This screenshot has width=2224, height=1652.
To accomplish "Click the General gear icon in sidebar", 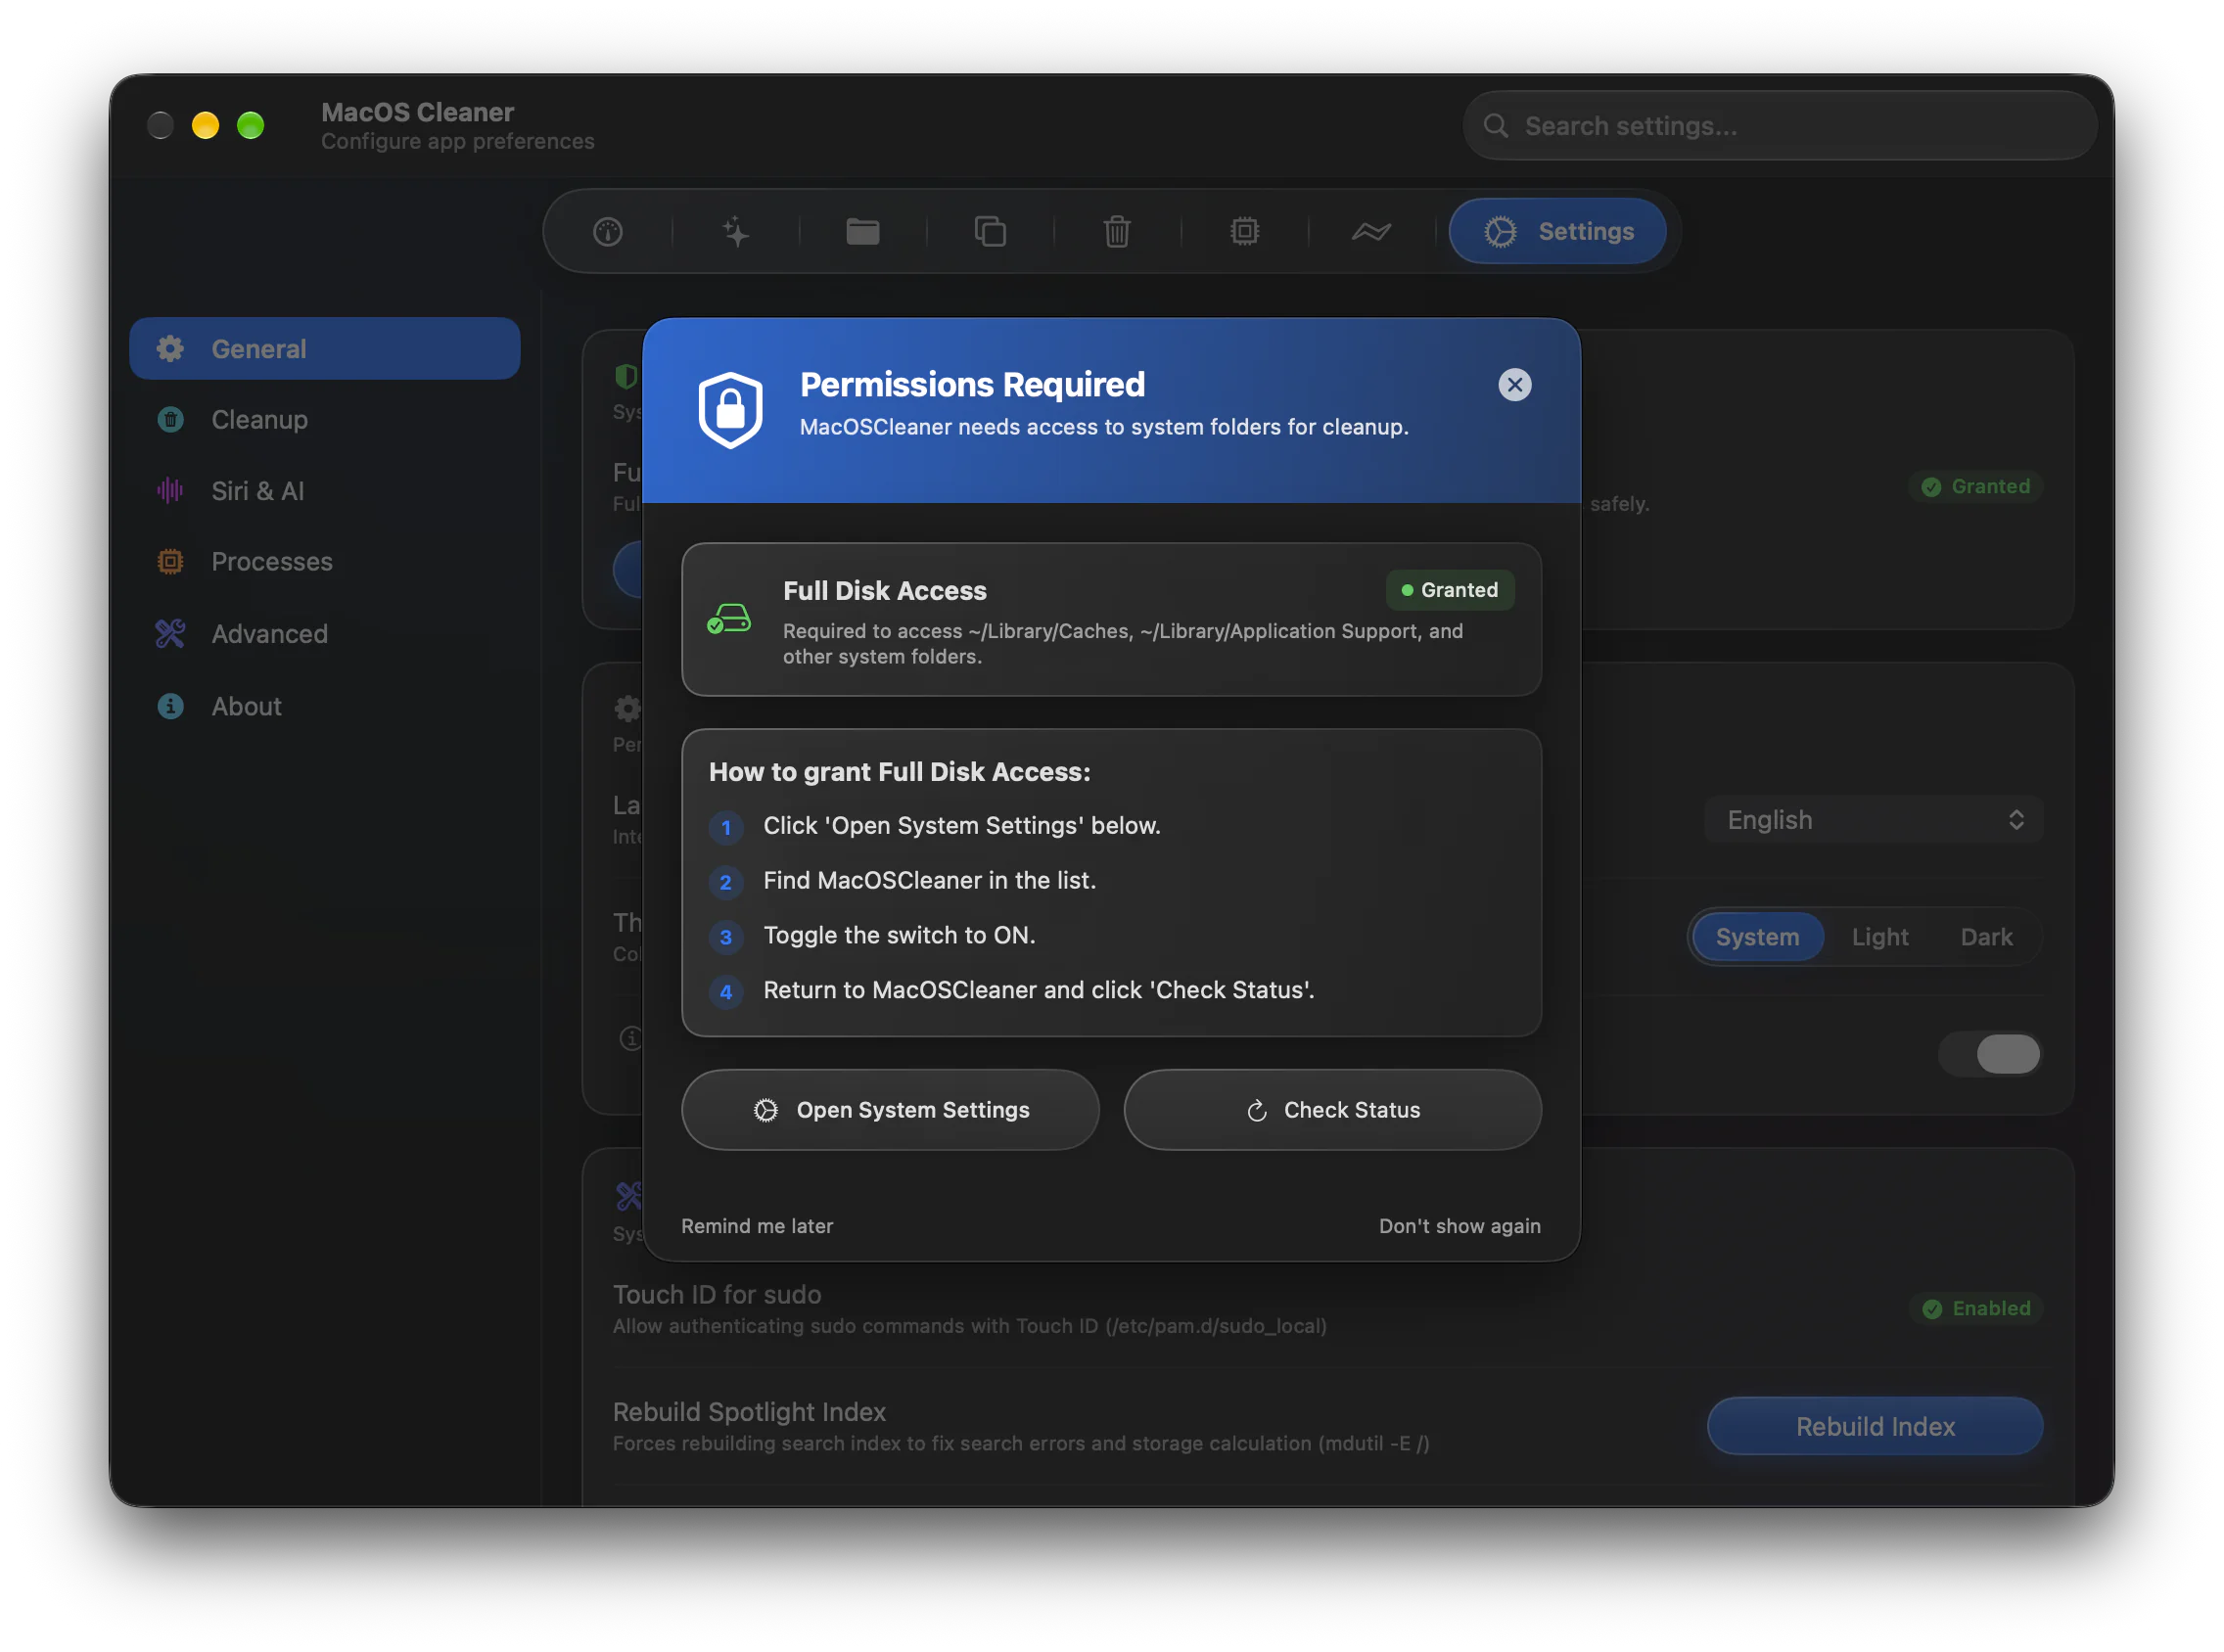I will (170, 349).
